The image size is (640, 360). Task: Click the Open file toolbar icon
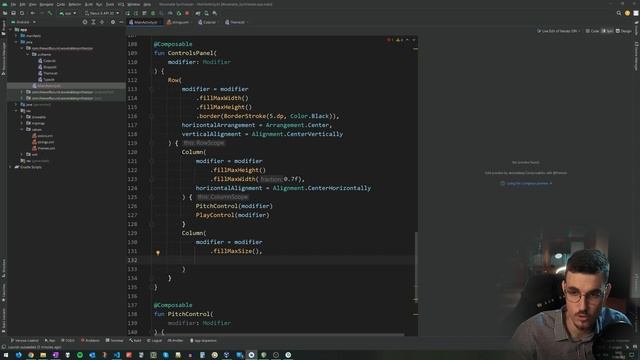click(5, 13)
